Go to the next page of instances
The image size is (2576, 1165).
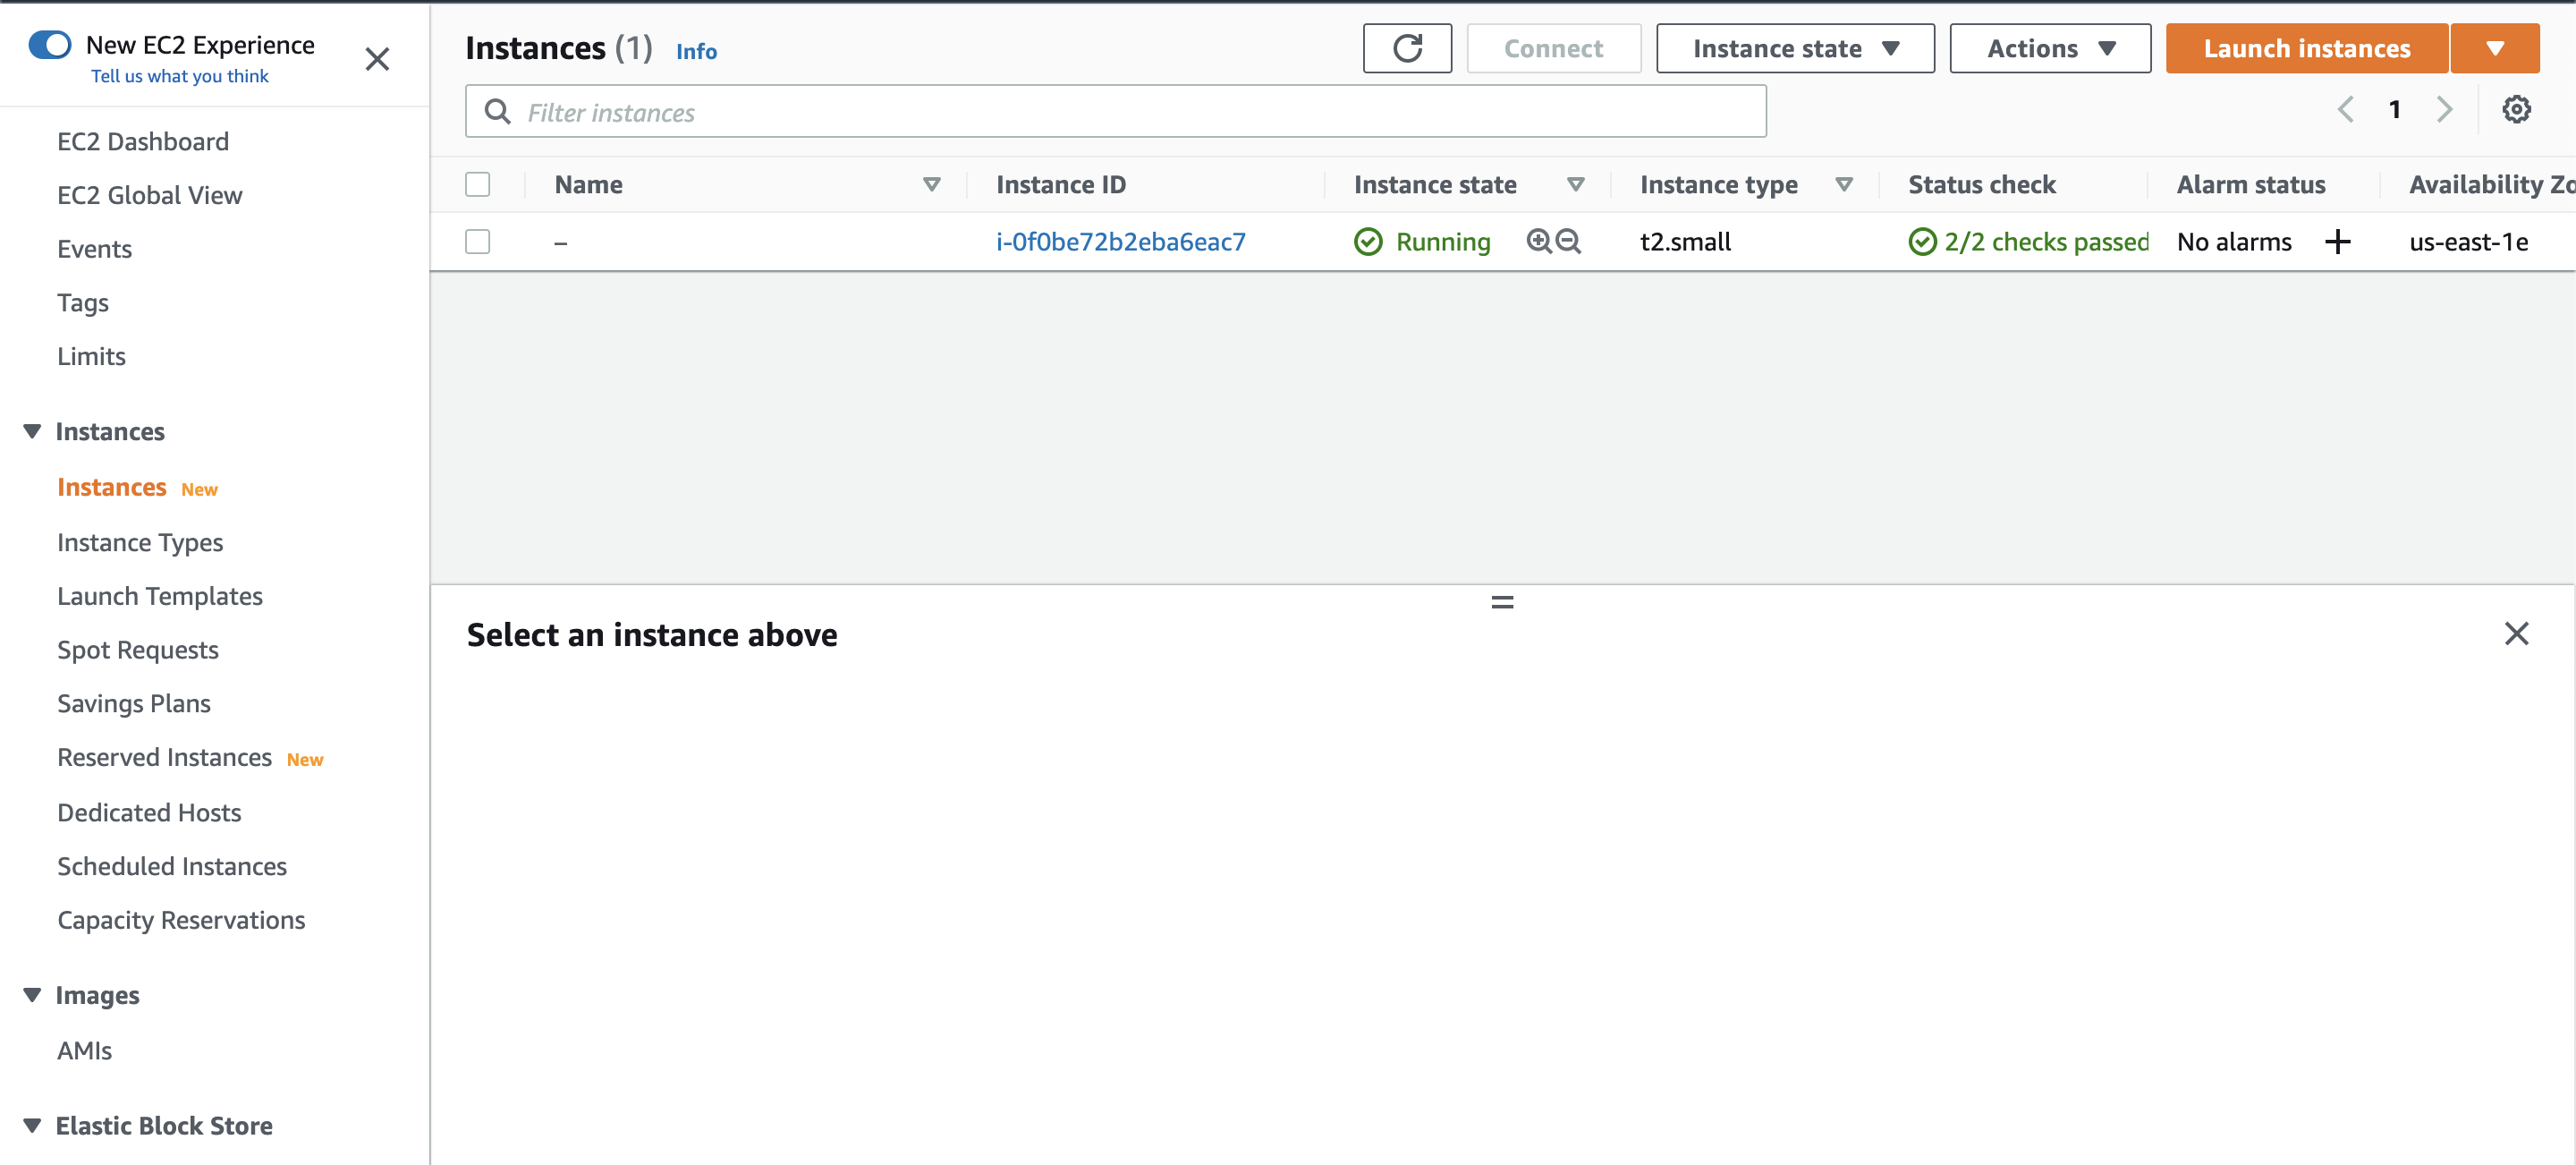pyautogui.click(x=2445, y=109)
